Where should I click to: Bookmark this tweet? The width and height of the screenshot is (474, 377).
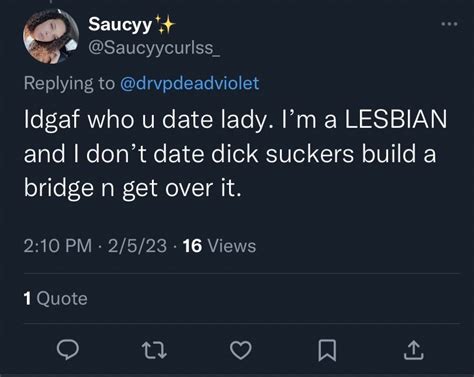point(327,350)
